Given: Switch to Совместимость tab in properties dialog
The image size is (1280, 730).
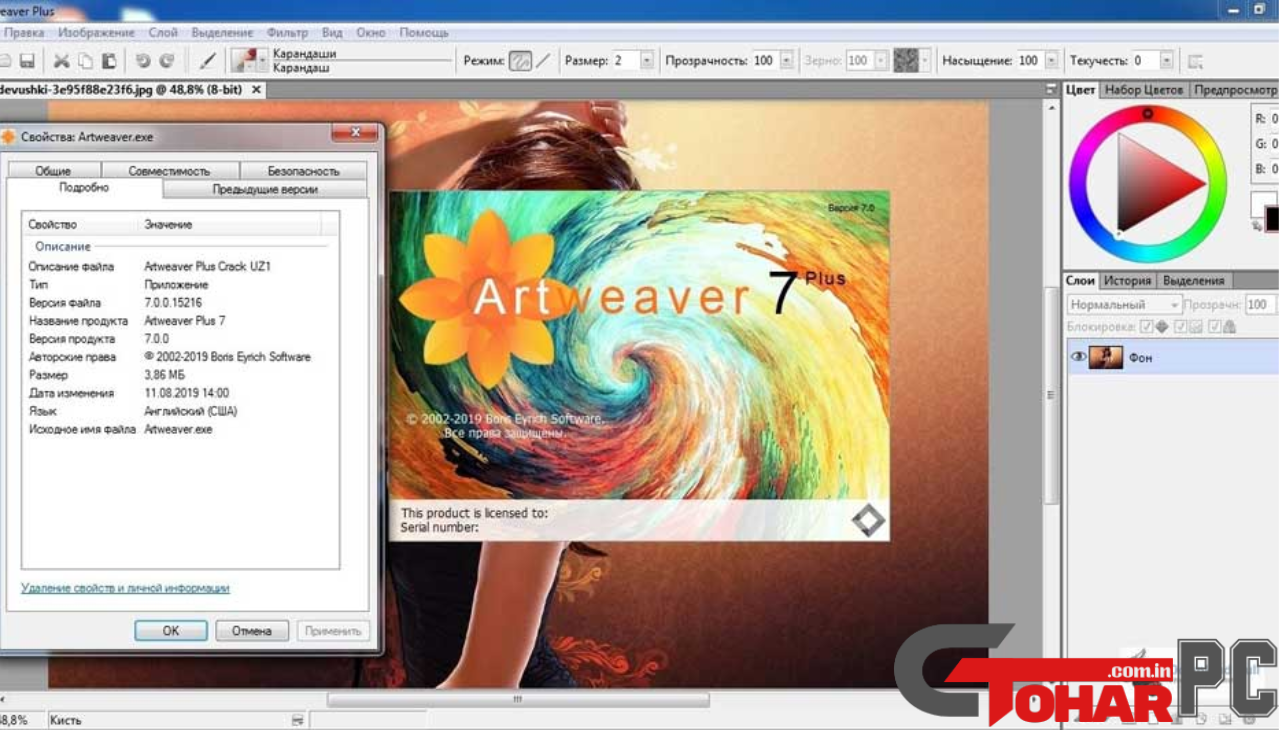Looking at the screenshot, I should pos(169,171).
